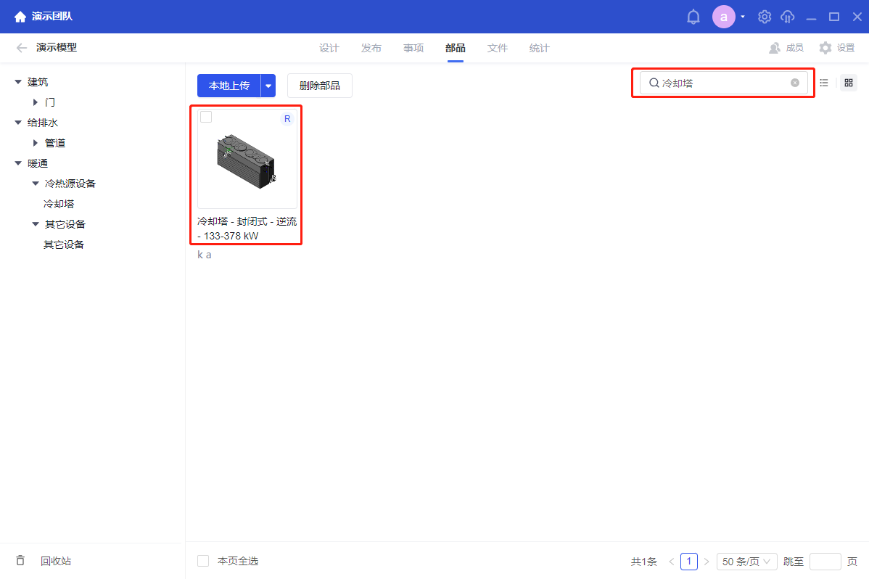Screen dimensions: 869x579
Task: Open the cloud upload icon
Action: coord(788,17)
